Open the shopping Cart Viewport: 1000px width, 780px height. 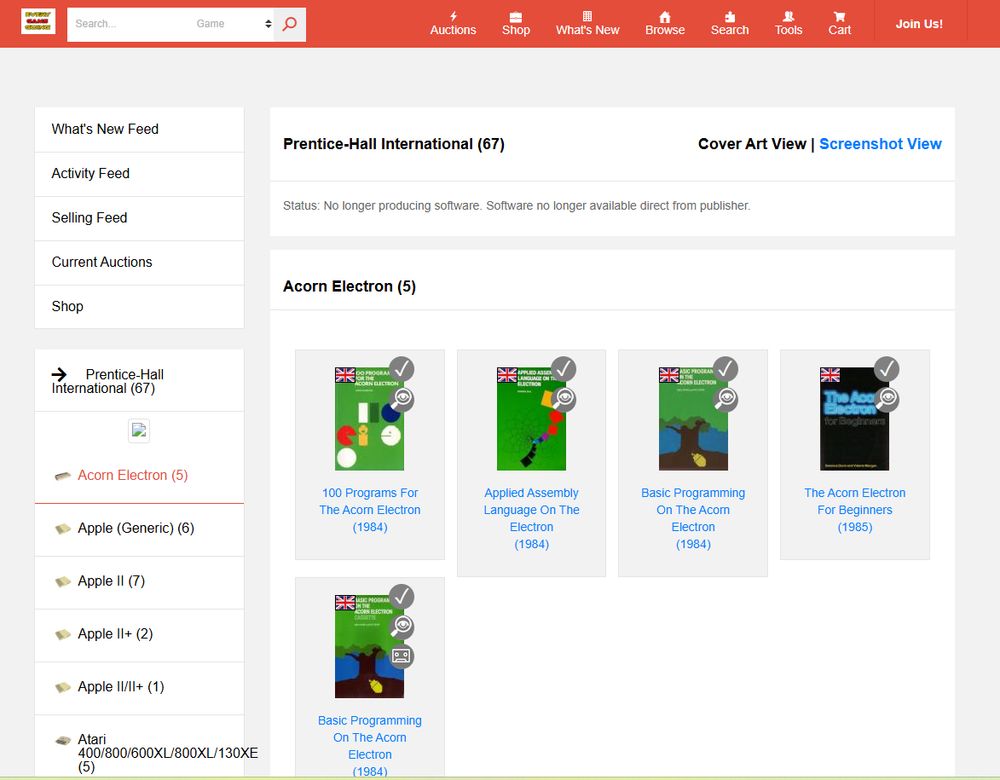(x=839, y=24)
